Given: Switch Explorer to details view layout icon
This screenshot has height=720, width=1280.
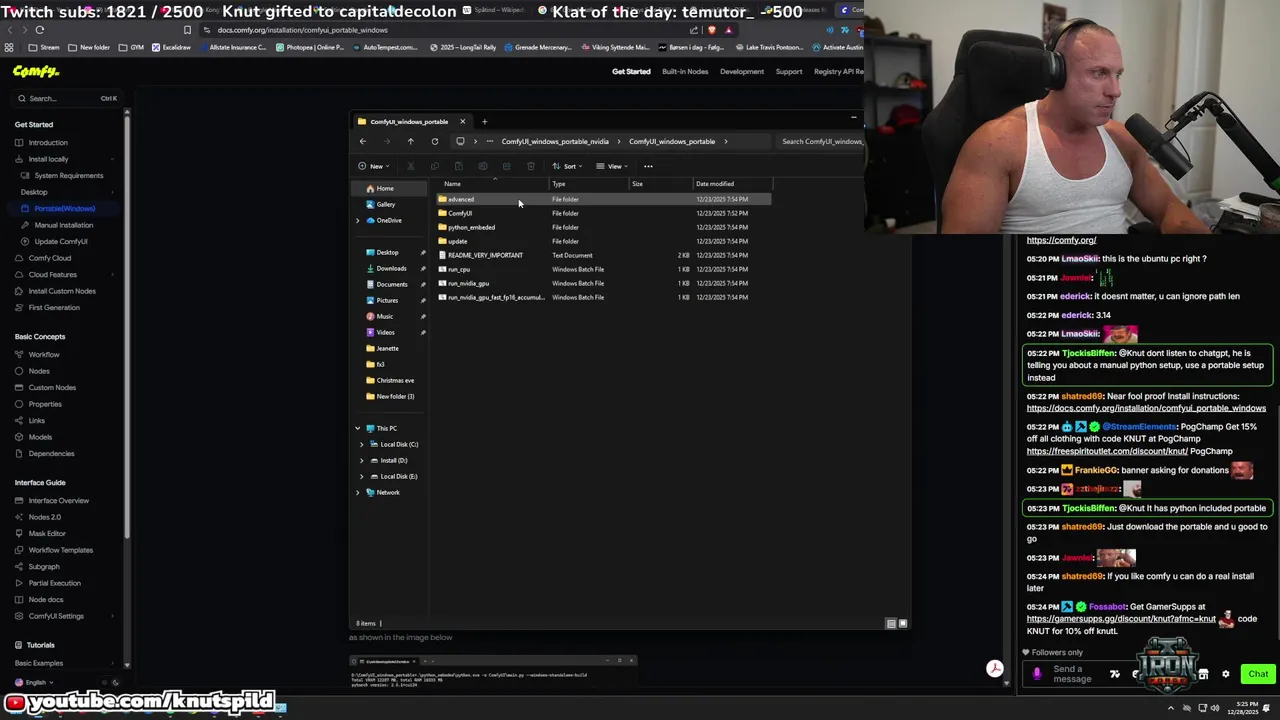Looking at the screenshot, I should coord(891,623).
